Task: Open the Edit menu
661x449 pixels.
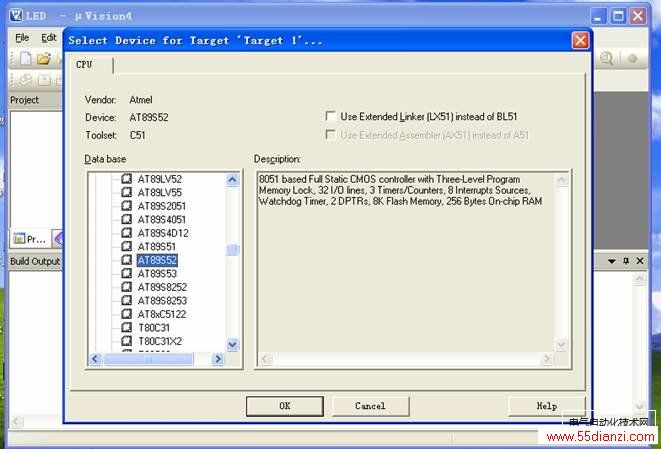Action: point(48,38)
